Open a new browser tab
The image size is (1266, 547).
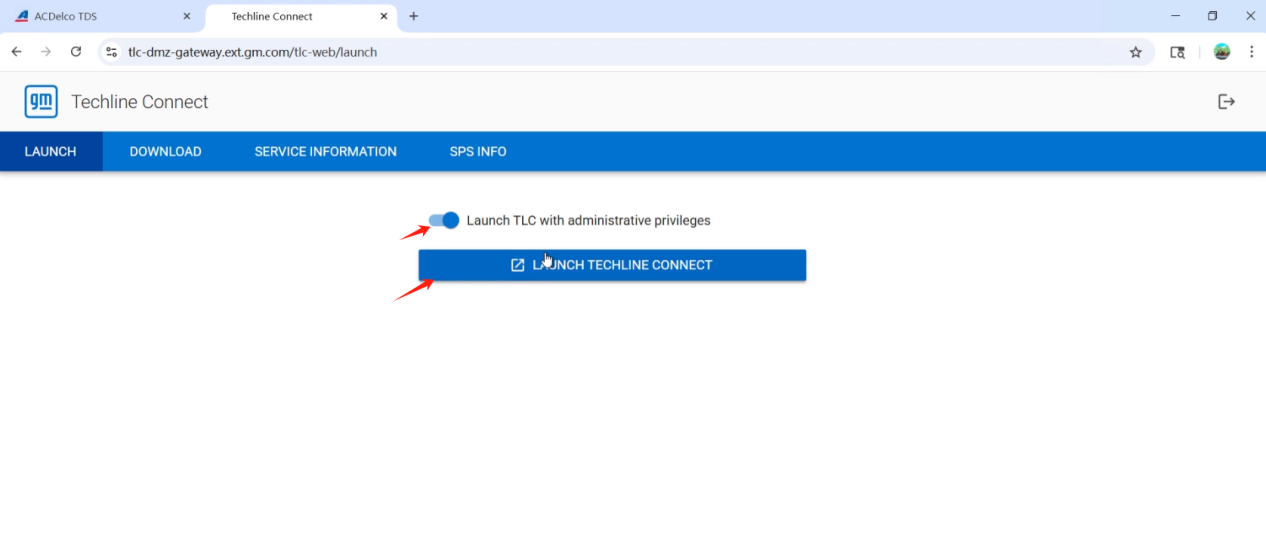(x=414, y=16)
